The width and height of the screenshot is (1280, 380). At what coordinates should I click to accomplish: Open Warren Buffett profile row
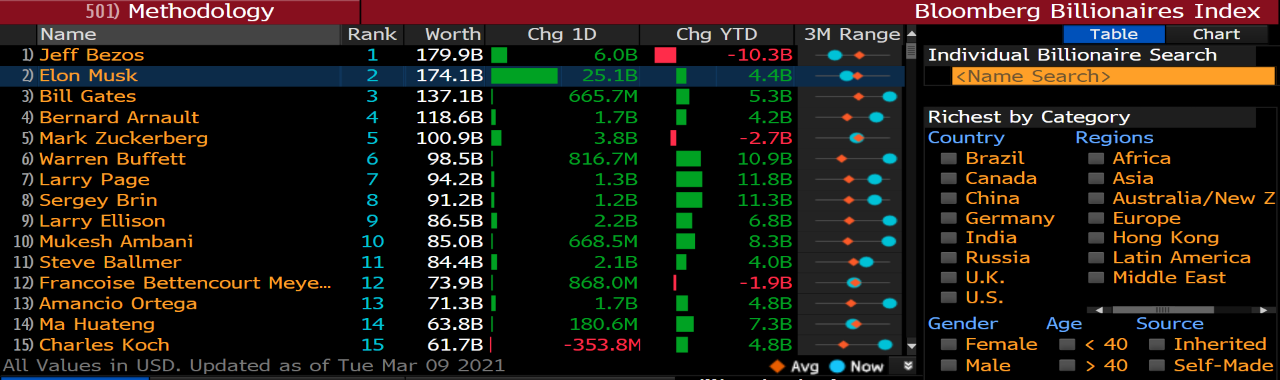point(452,159)
